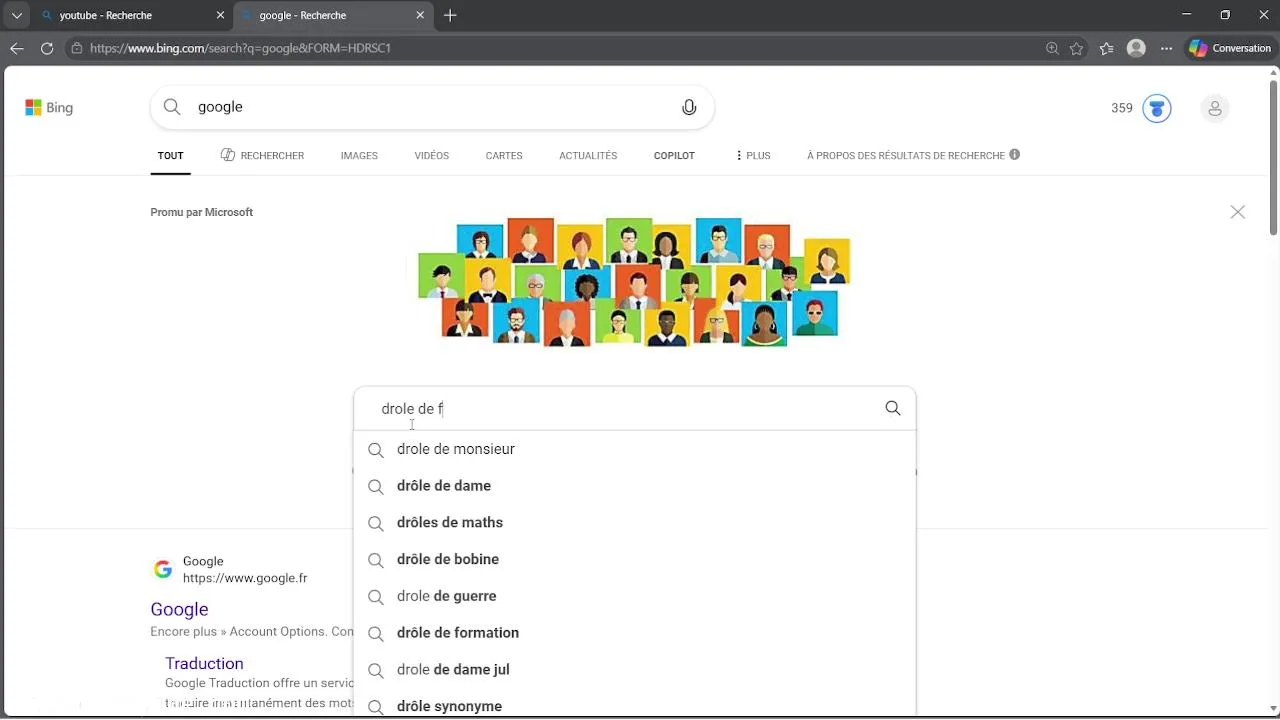1280x720 pixels.
Task: Start voice search with microphone
Action: click(689, 107)
